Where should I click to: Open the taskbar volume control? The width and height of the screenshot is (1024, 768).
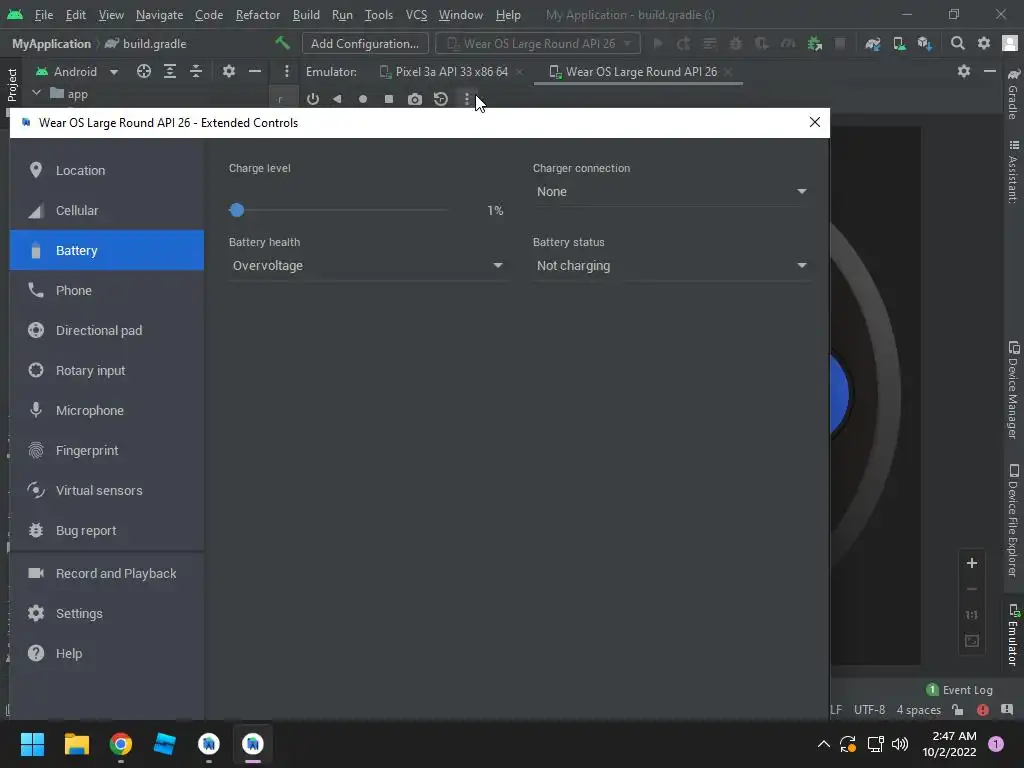(x=900, y=744)
